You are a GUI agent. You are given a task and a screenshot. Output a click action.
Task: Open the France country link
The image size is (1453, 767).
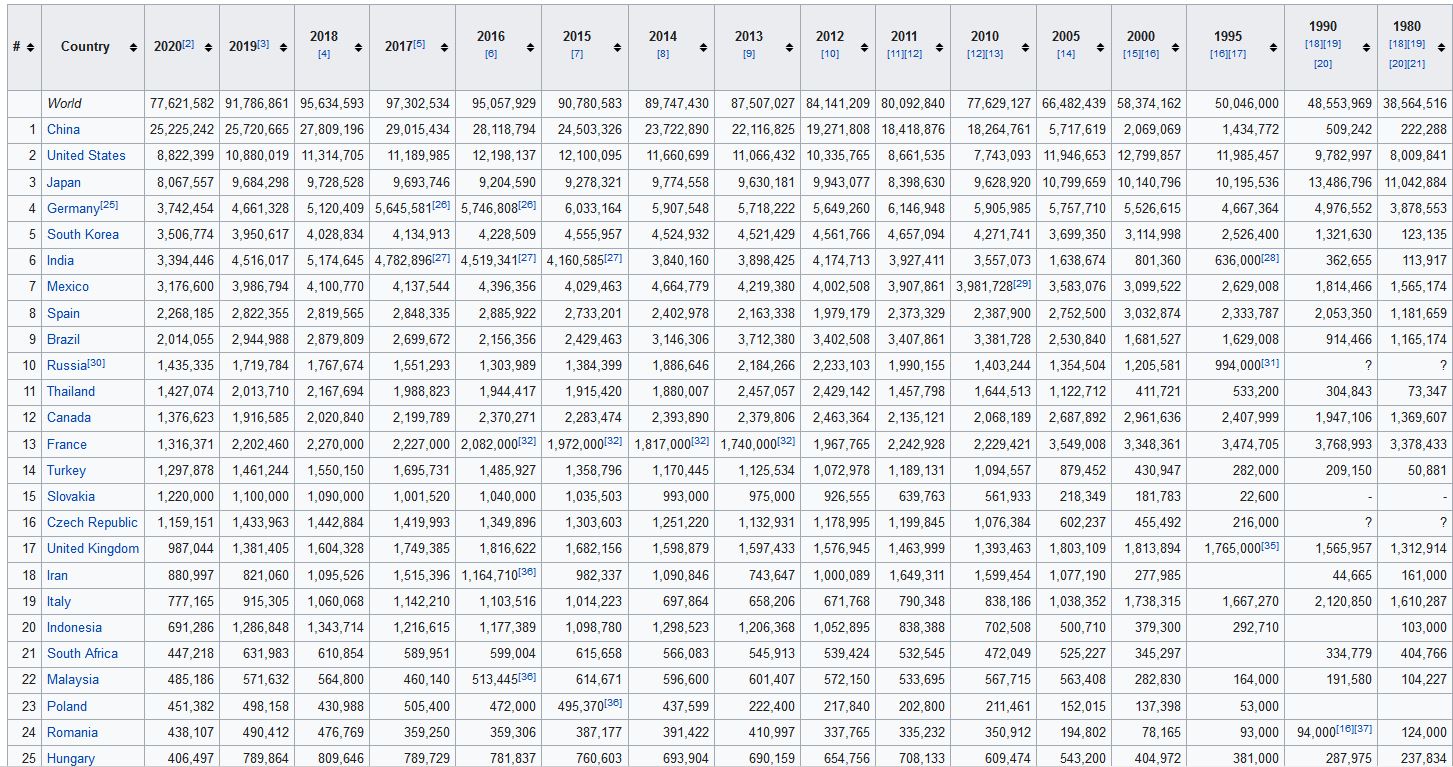[x=67, y=444]
